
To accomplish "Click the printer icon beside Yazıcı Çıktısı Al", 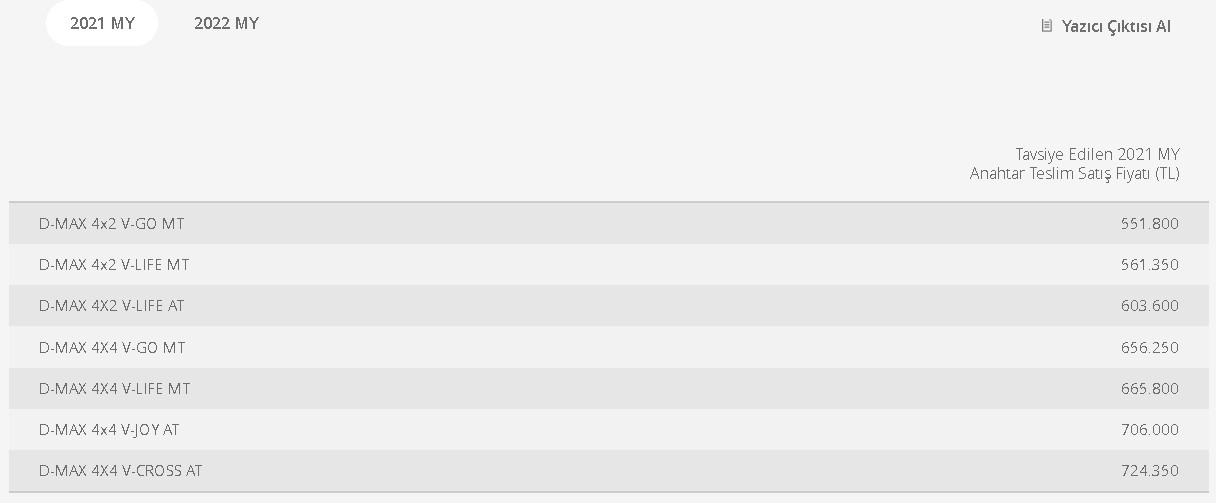I will click(1047, 26).
